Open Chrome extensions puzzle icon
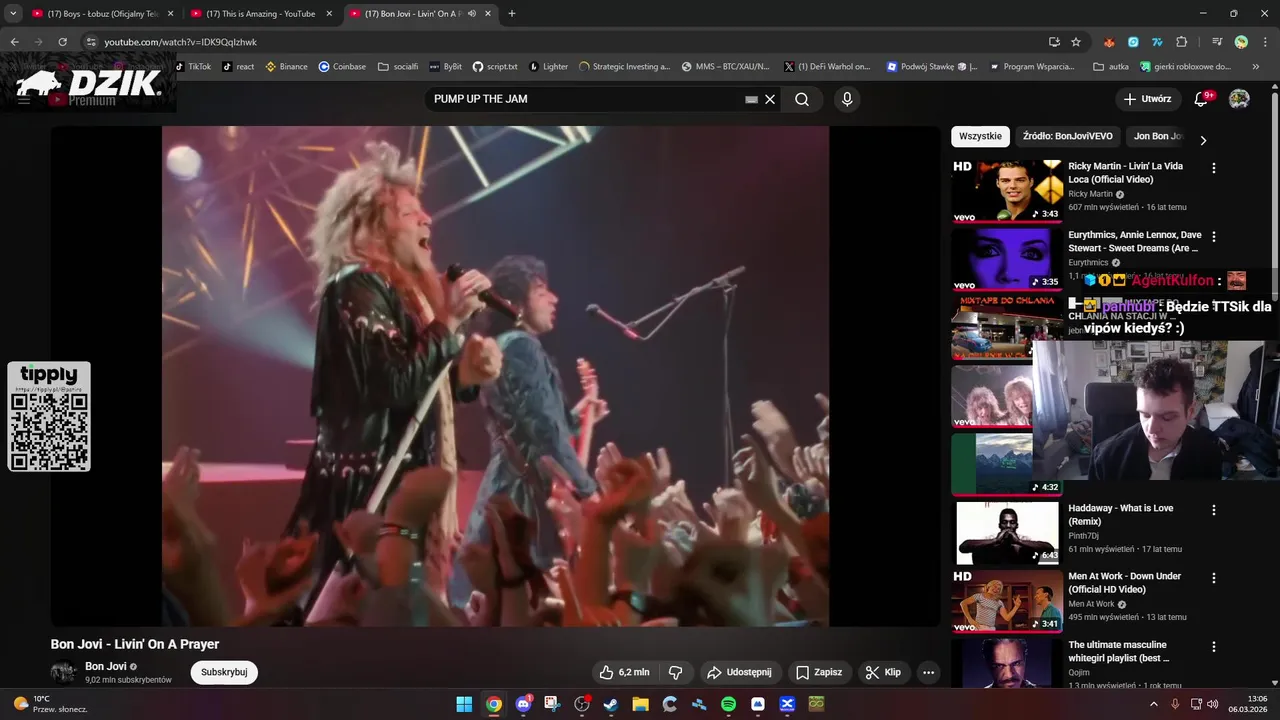This screenshot has width=1280, height=720. (x=1182, y=42)
